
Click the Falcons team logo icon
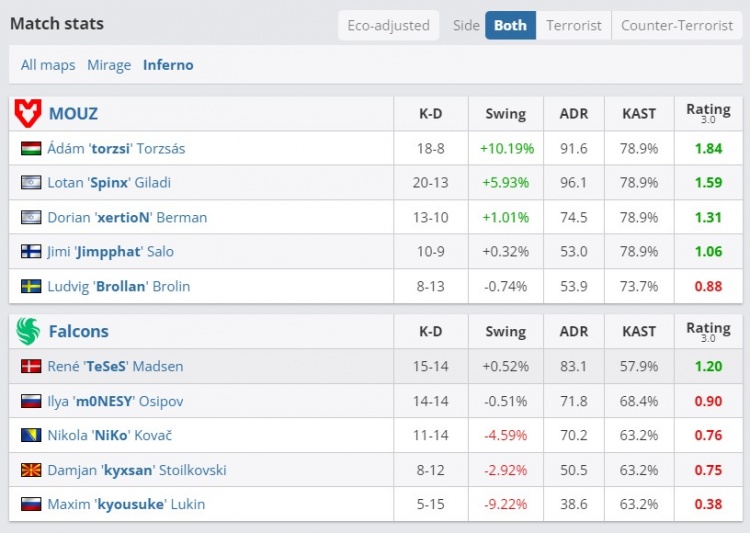tap(28, 331)
